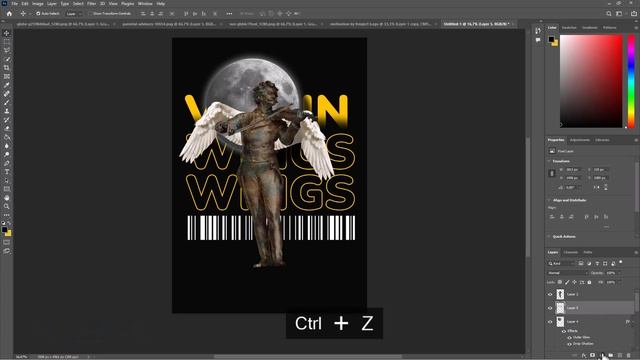Click the lock all padlock icon
This screenshot has height=360, width=640.
point(589,282)
